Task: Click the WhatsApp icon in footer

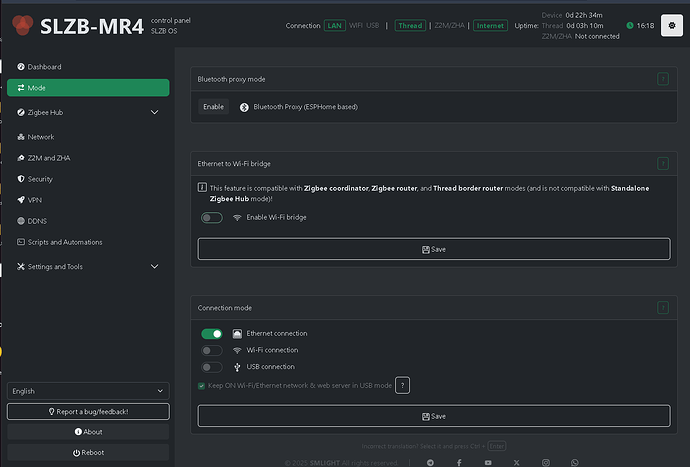Action: (574, 462)
